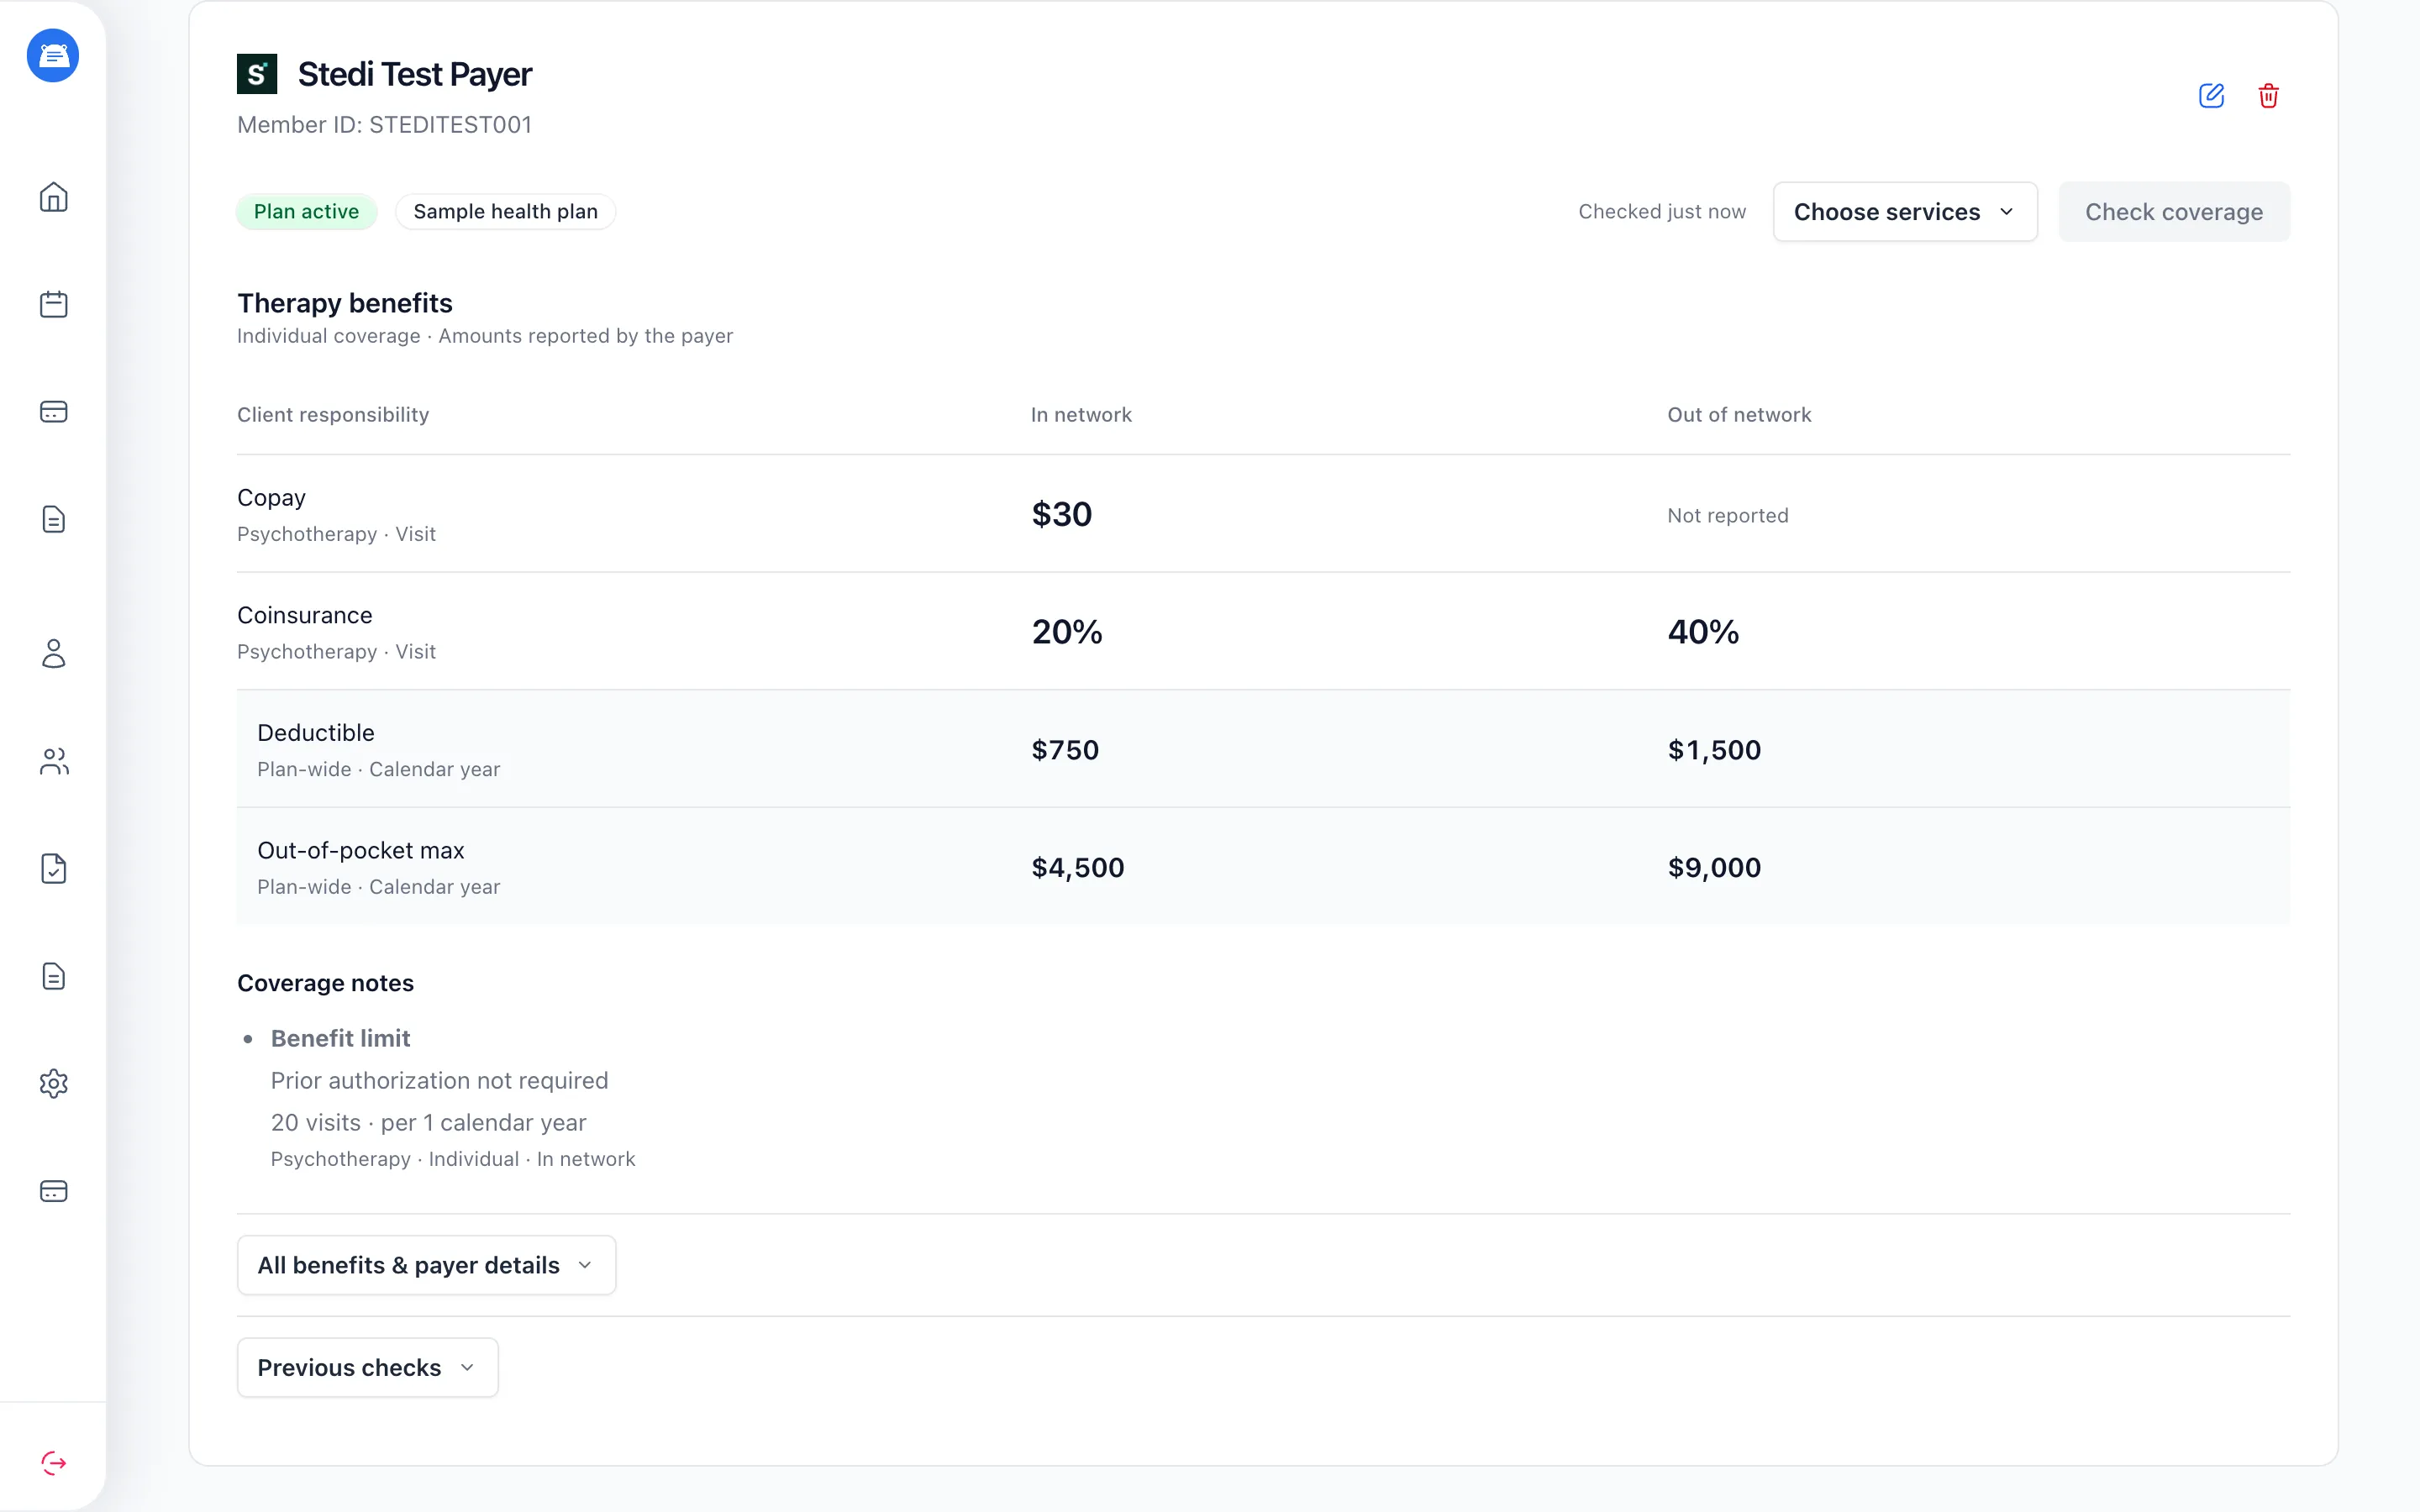This screenshot has height=1512, width=2420.
Task: Click the $1,500 out-of-network deductible
Action: click(1714, 750)
